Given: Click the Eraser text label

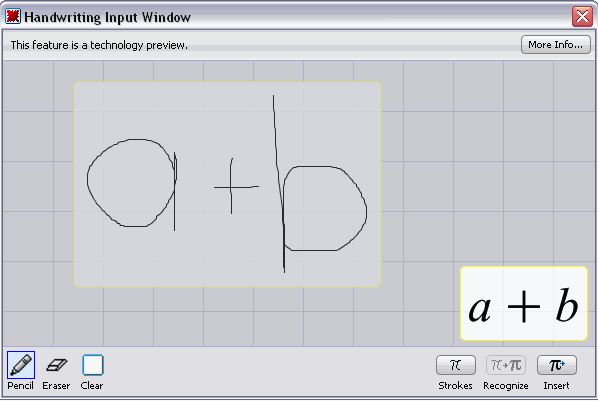Looking at the screenshot, I should 56,386.
